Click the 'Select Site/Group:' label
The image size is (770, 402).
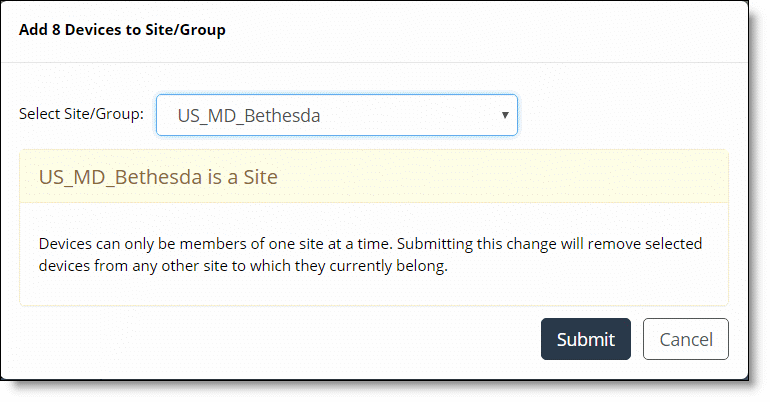pyautogui.click(x=81, y=113)
